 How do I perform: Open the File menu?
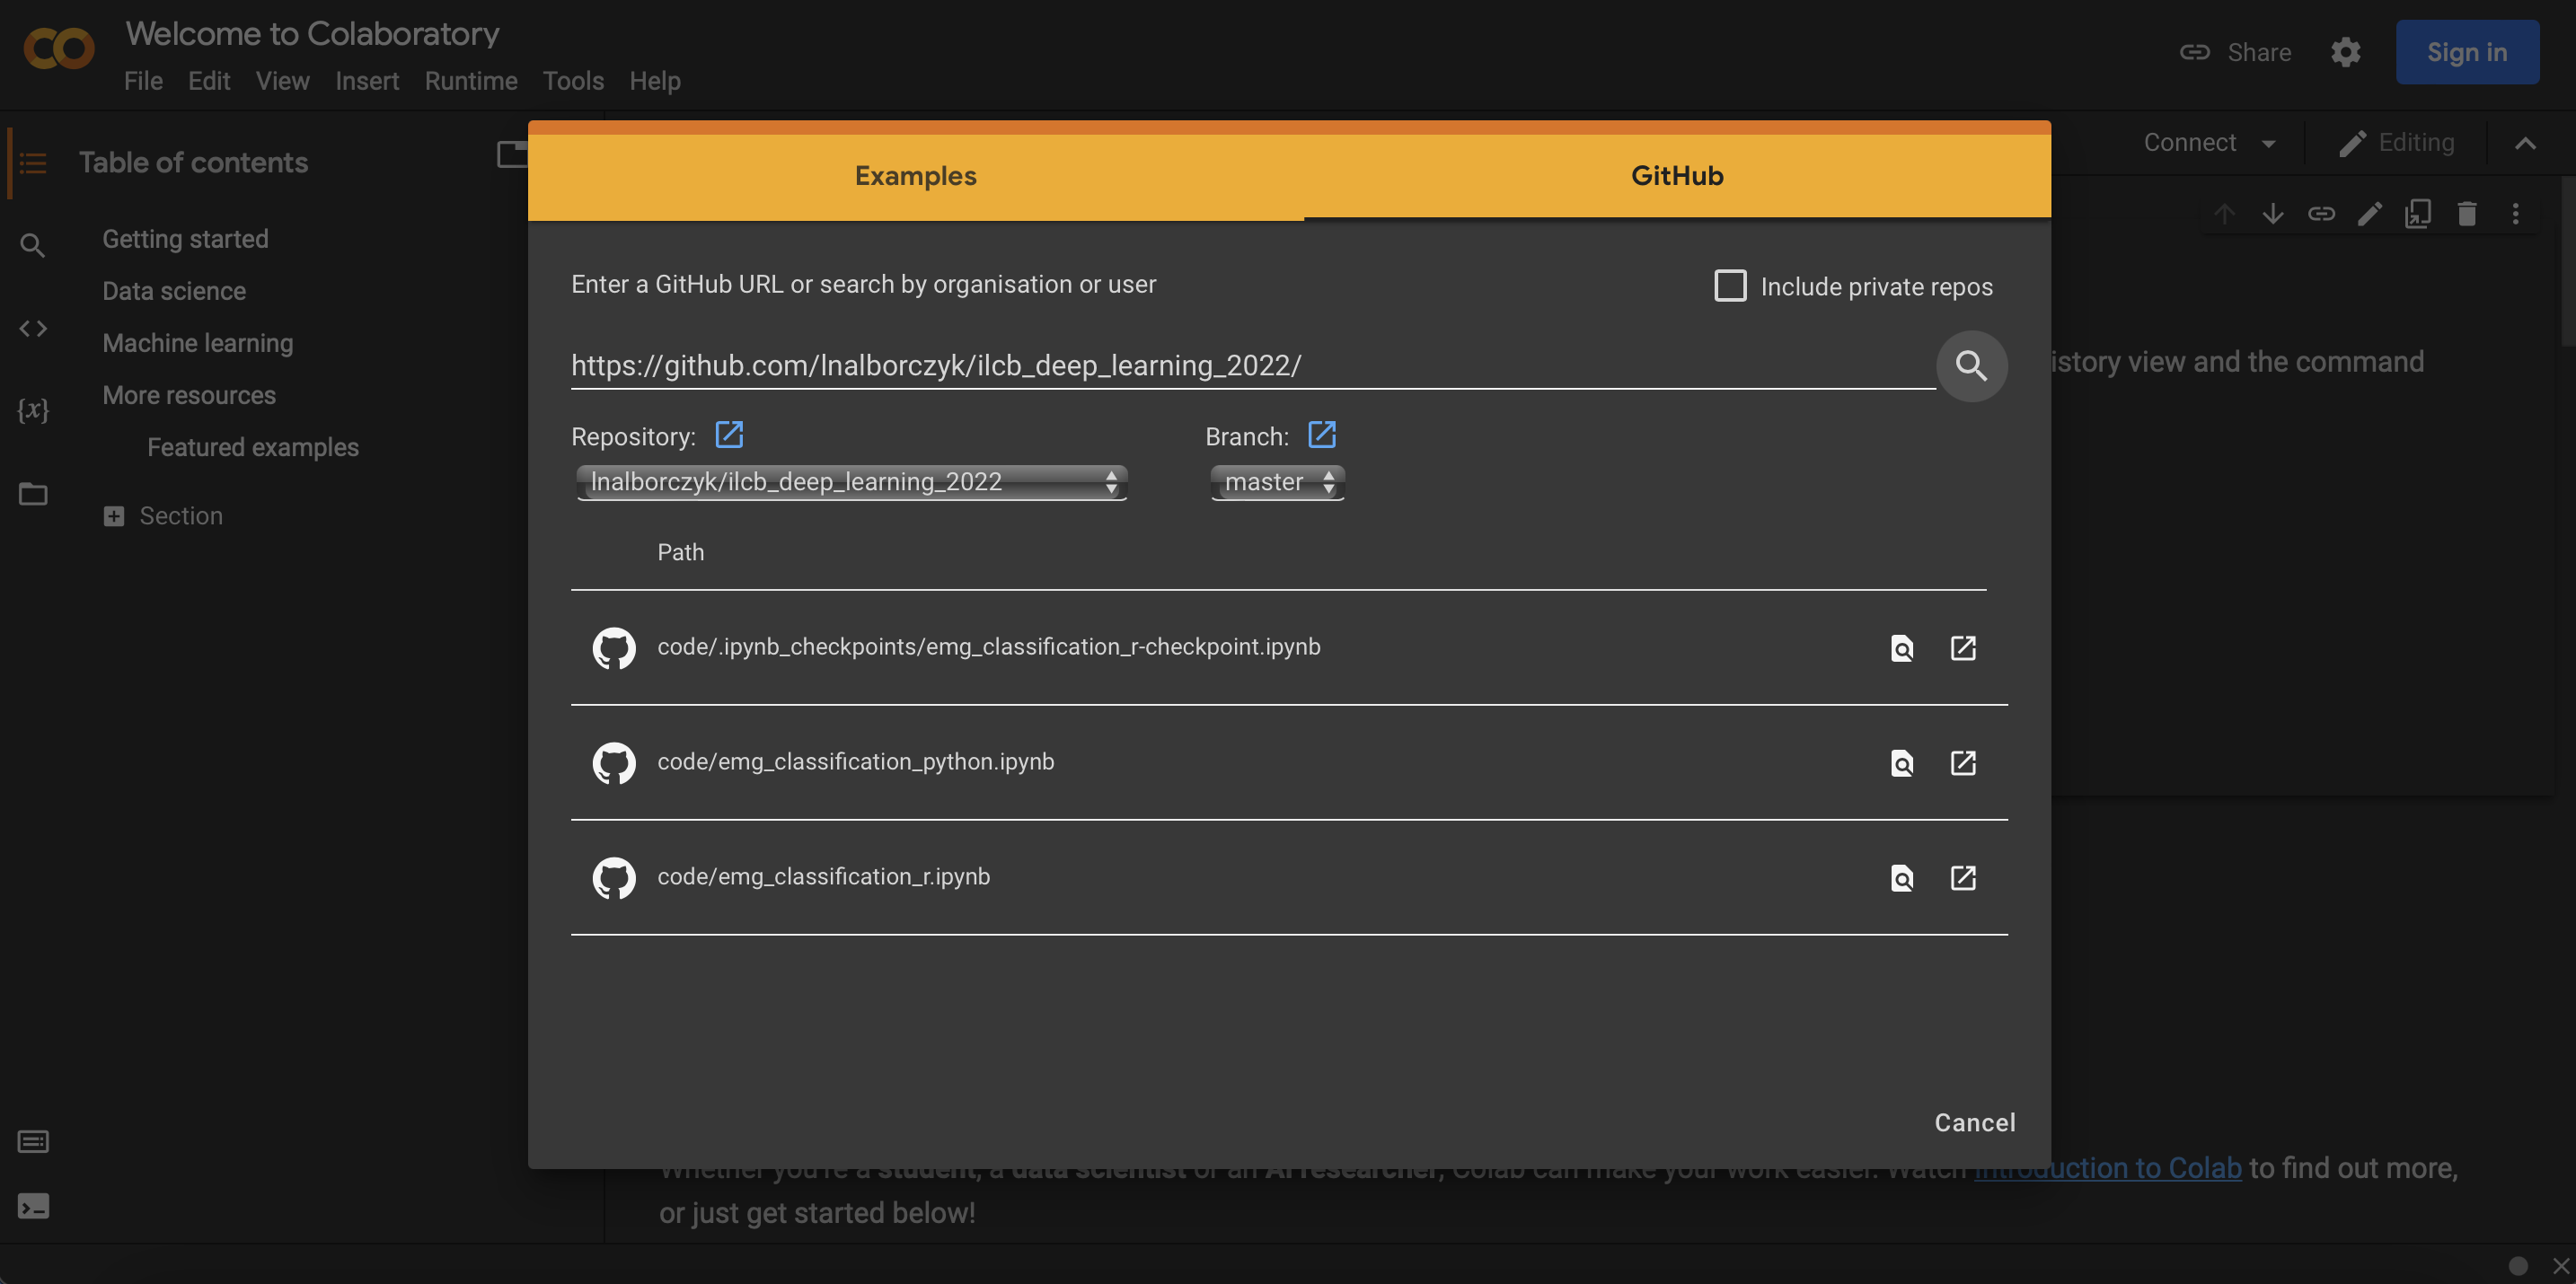pos(143,81)
